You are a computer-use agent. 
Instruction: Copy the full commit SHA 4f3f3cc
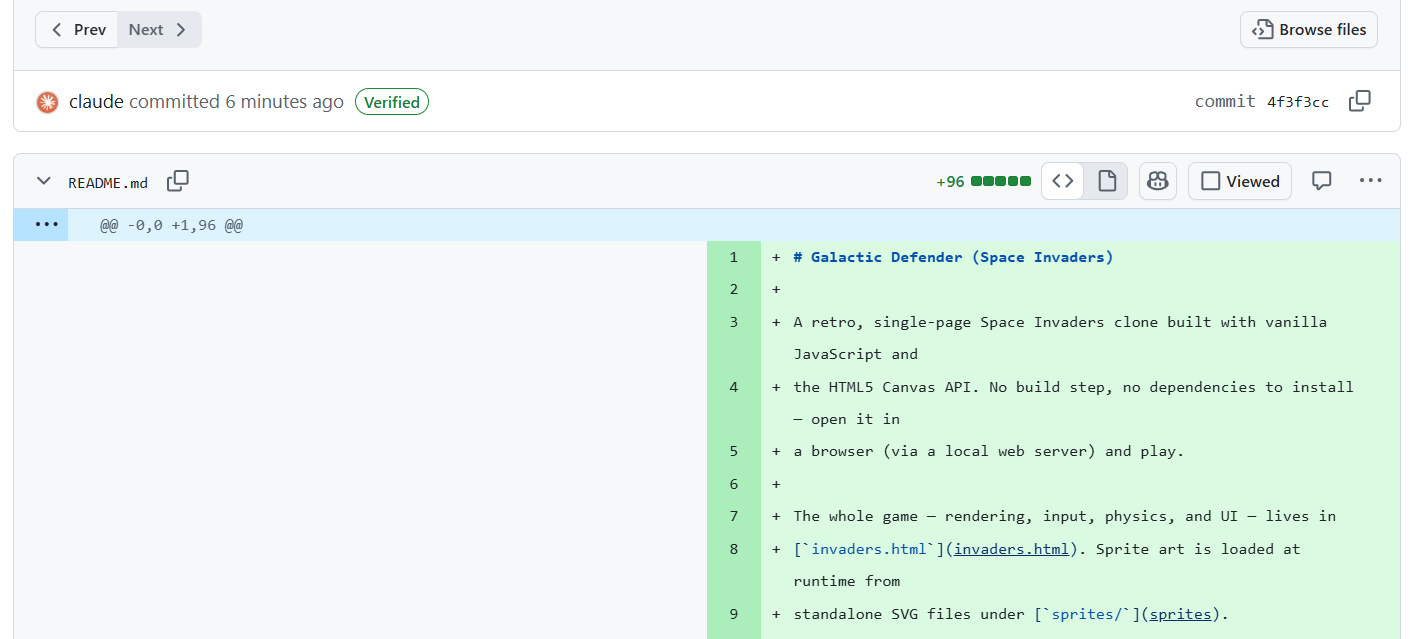click(1360, 101)
